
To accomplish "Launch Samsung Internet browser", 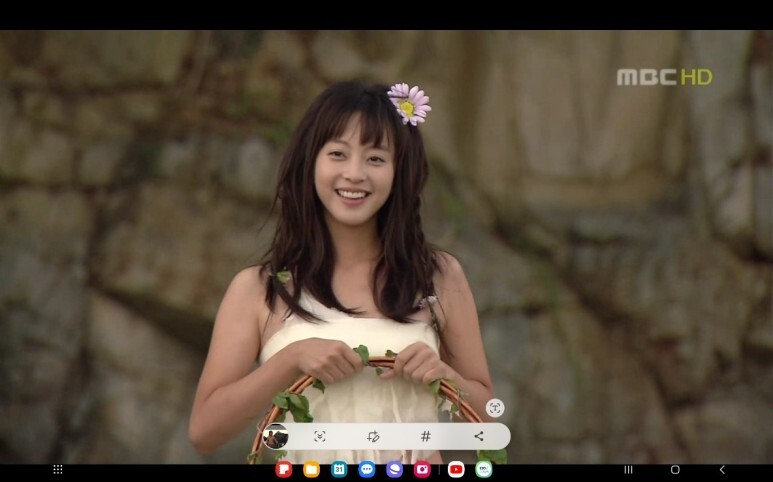I will (394, 470).
